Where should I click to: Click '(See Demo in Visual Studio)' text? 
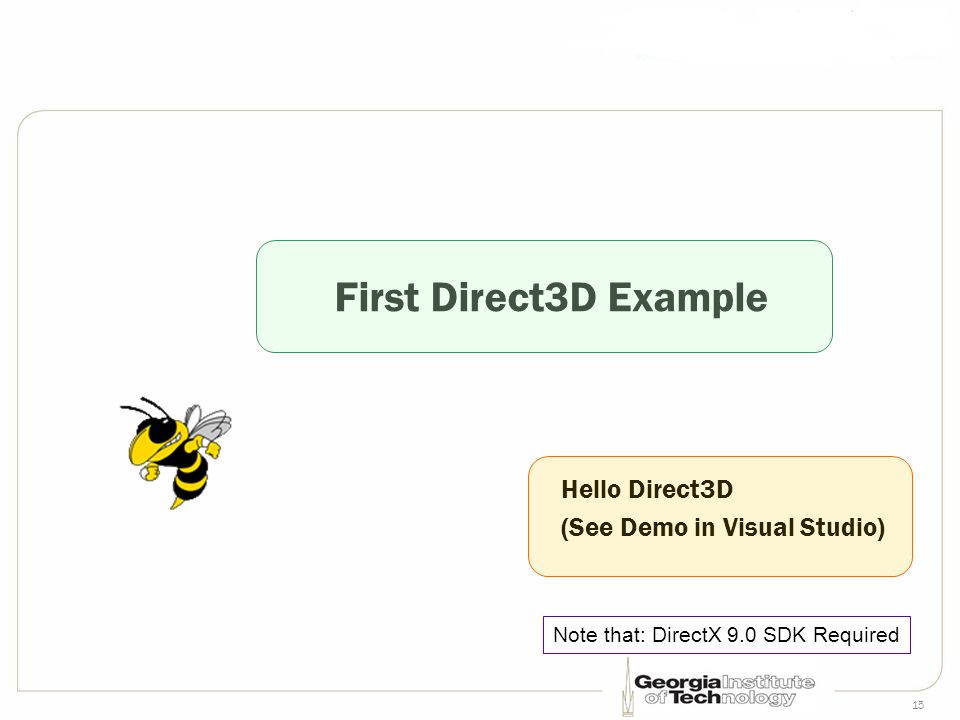[723, 527]
